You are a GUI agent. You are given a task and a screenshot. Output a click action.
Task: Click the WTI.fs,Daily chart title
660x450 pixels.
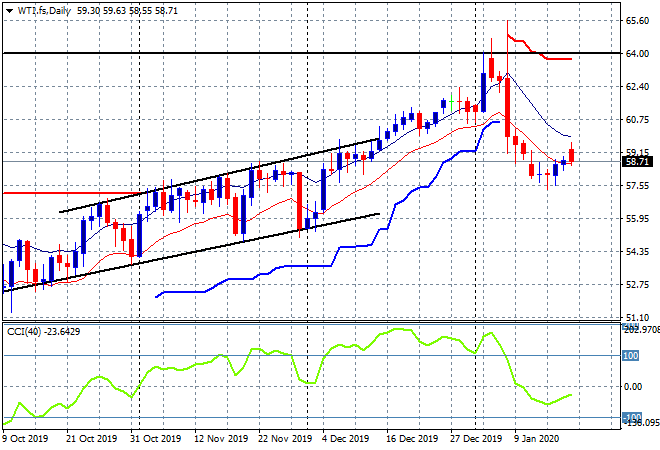44,11
